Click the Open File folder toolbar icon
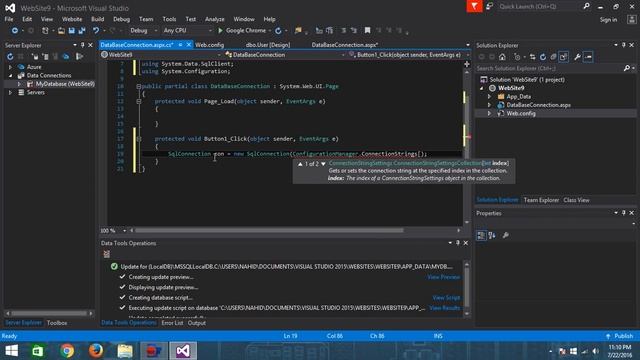 (x=61, y=31)
